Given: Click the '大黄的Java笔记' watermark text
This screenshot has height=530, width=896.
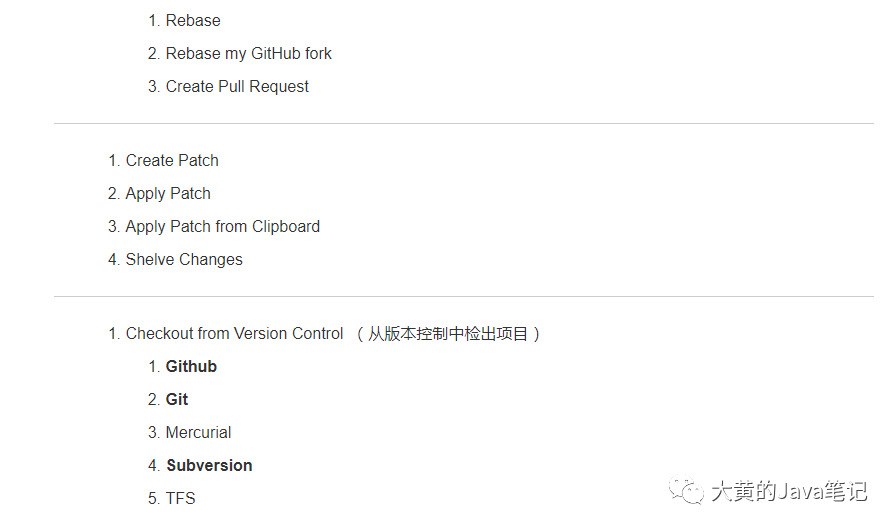Looking at the screenshot, I should pyautogui.click(x=788, y=491).
